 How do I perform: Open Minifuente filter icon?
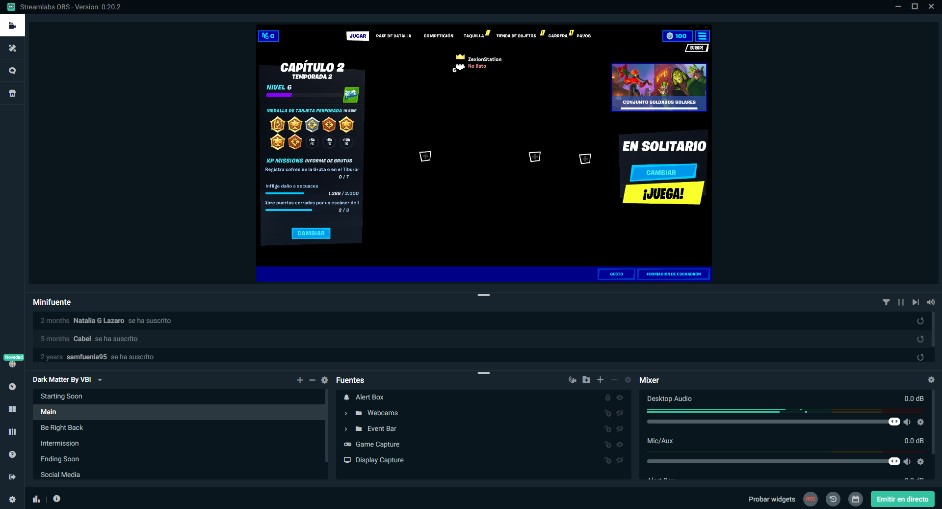pos(886,302)
